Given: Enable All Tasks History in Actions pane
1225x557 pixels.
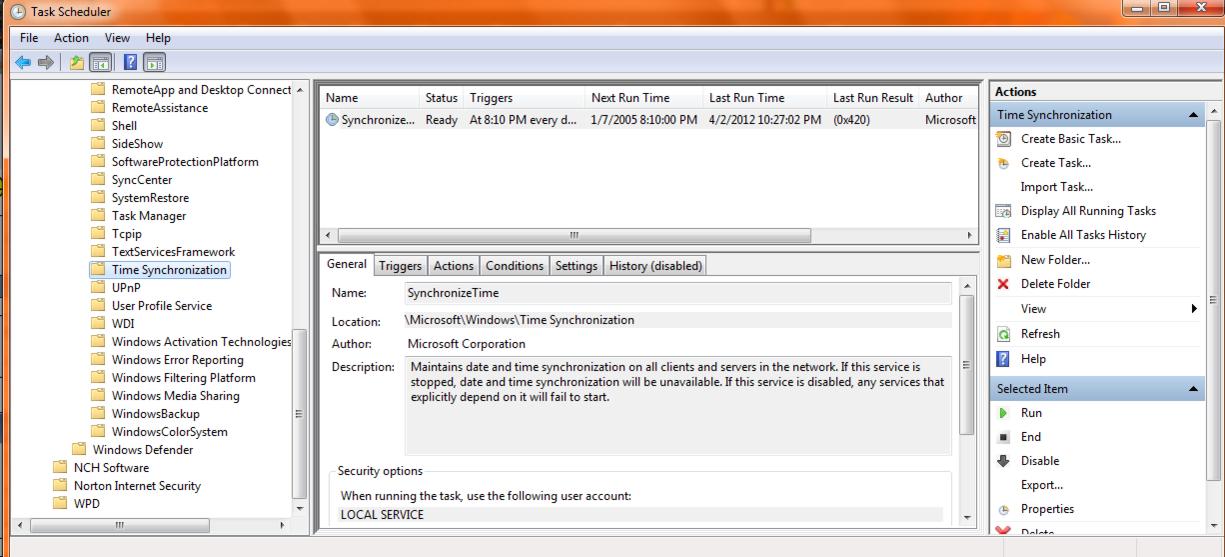Looking at the screenshot, I should [x=1082, y=235].
